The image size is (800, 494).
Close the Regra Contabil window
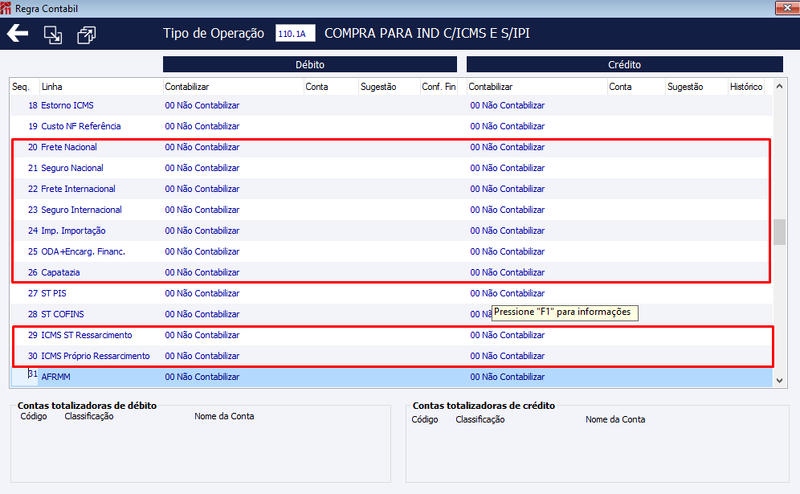(x=787, y=8)
